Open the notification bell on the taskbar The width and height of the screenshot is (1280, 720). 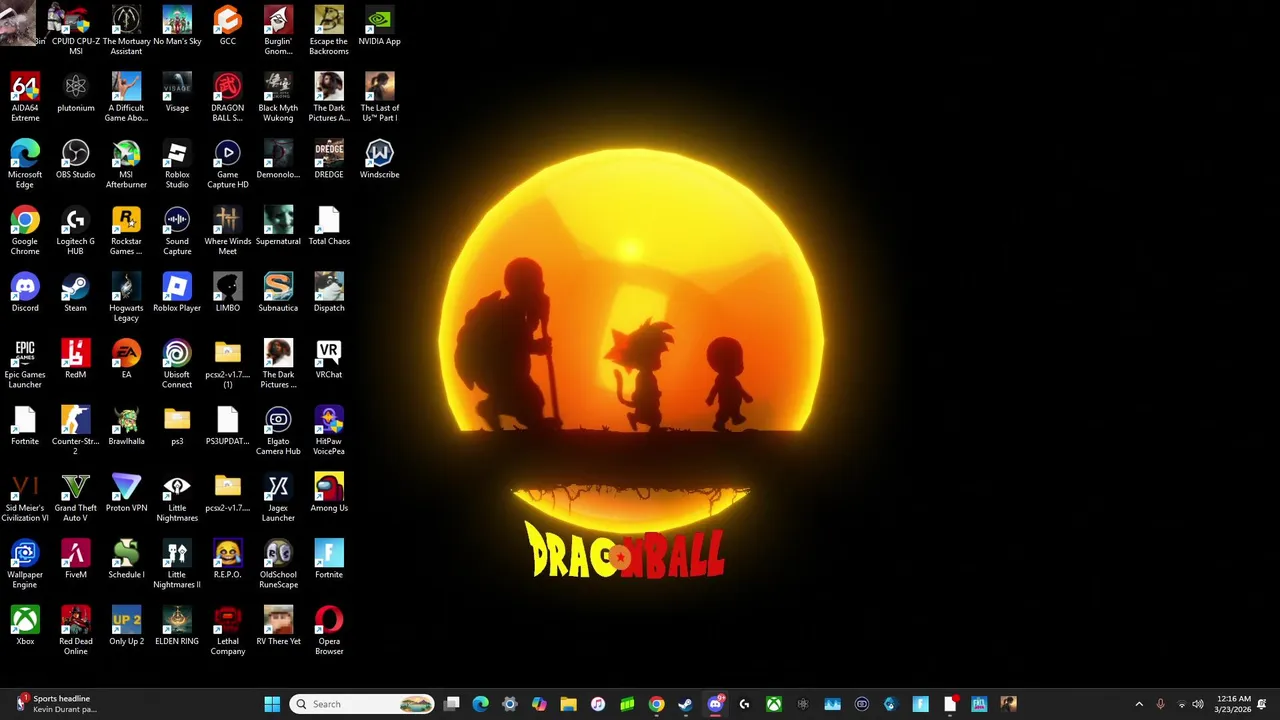tap(1262, 704)
